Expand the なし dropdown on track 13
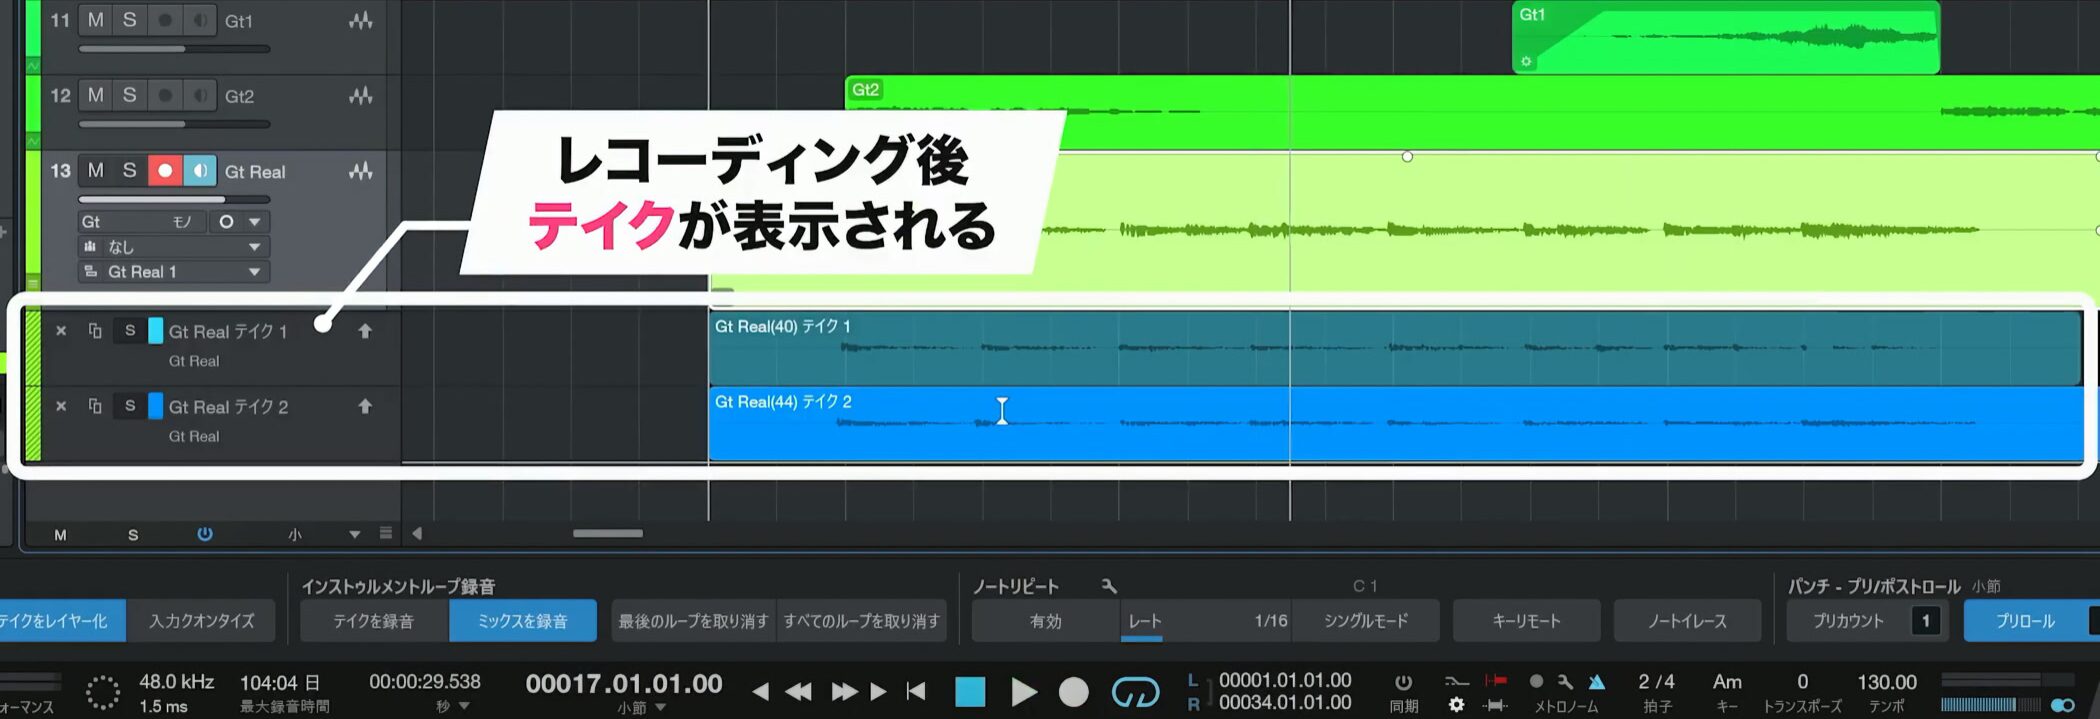2100x719 pixels. [254, 247]
